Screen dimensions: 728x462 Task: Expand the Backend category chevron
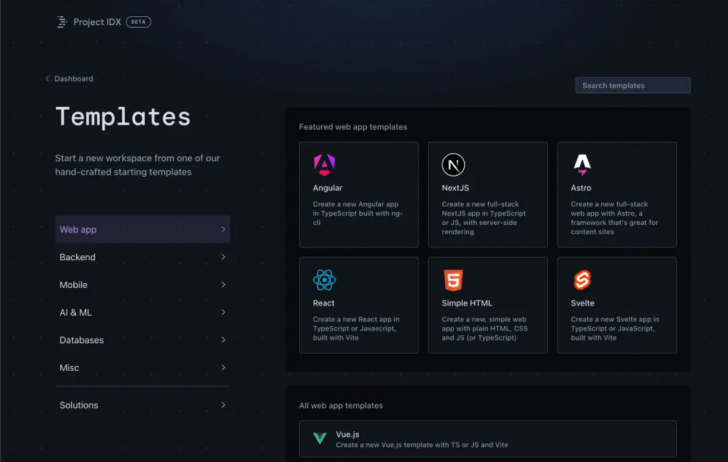coord(223,257)
